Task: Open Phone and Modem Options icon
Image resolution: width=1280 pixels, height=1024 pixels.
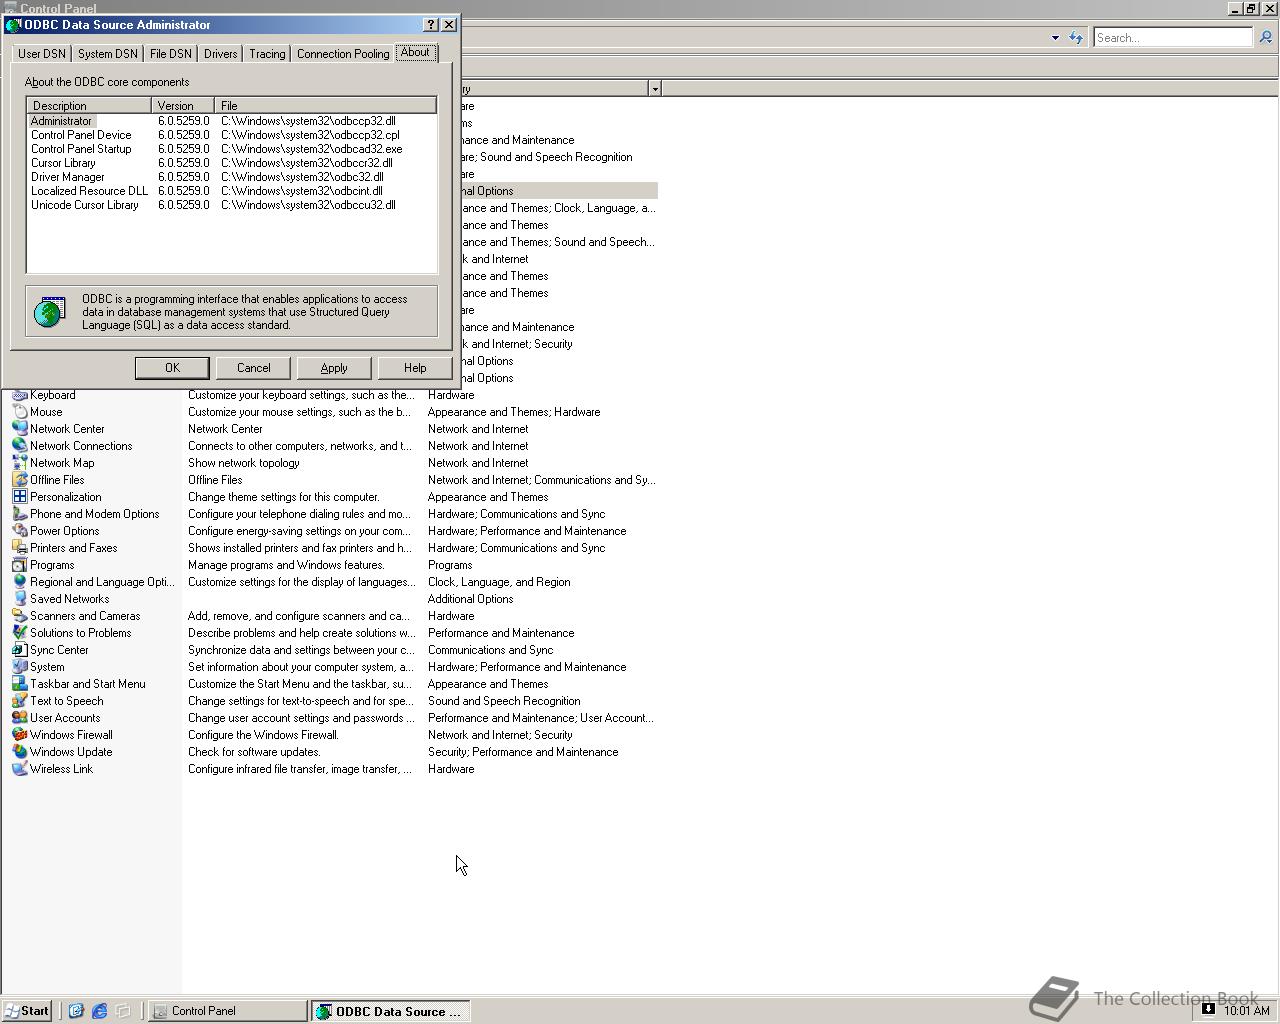Action: coord(19,514)
